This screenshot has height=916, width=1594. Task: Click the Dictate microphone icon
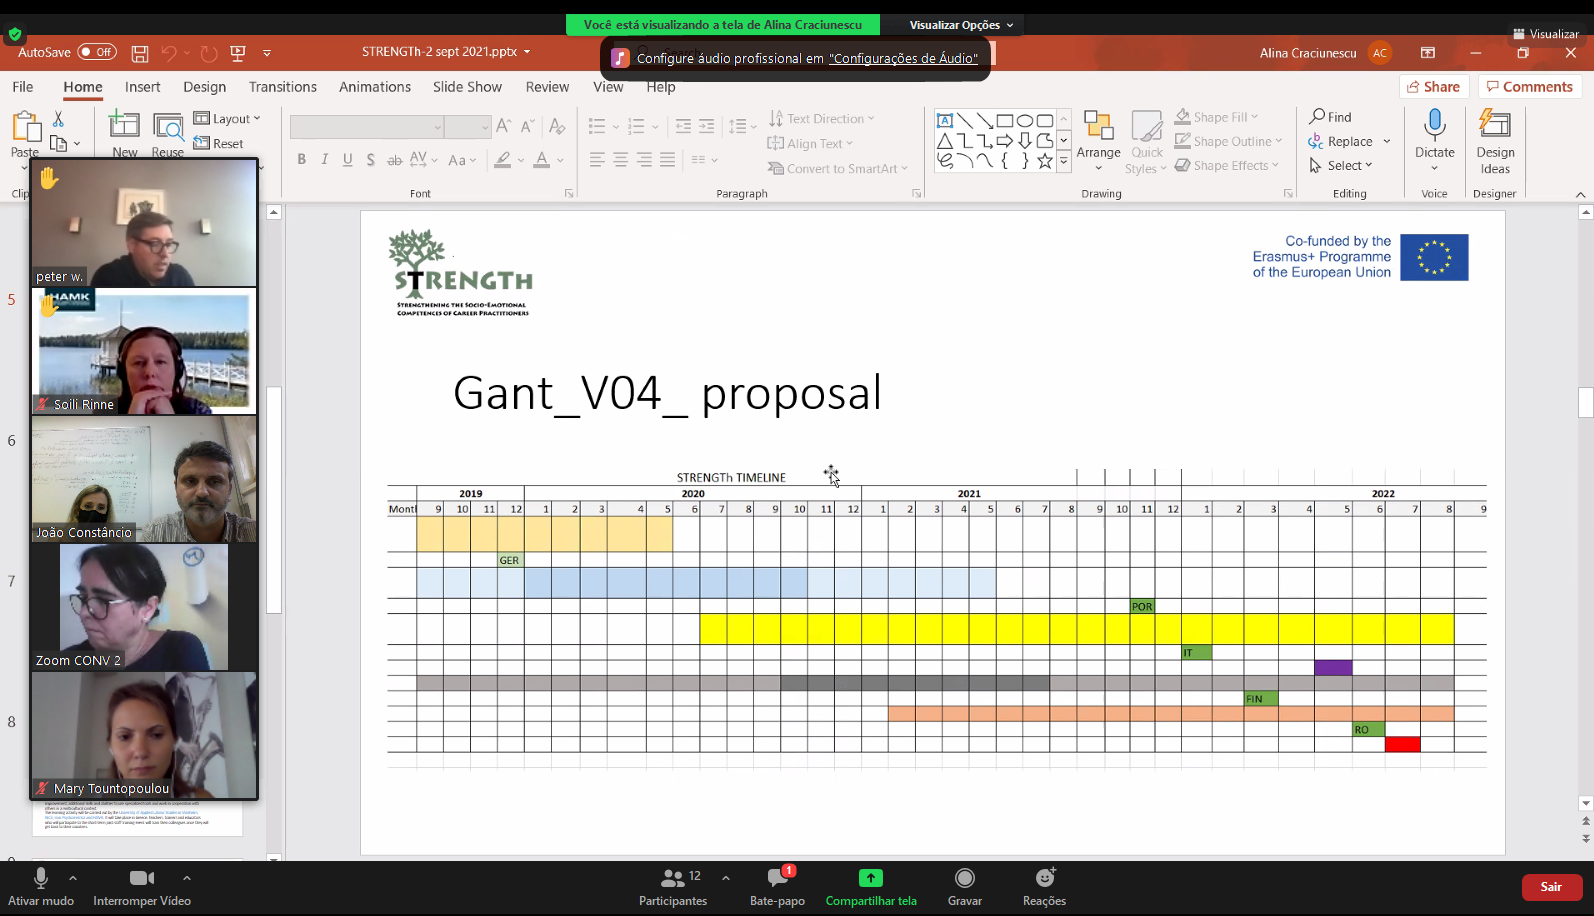1434,126
